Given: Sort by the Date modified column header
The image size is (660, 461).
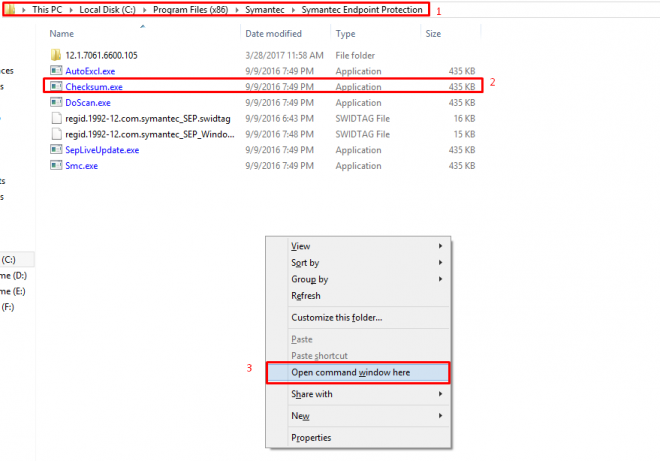Looking at the screenshot, I should [274, 34].
